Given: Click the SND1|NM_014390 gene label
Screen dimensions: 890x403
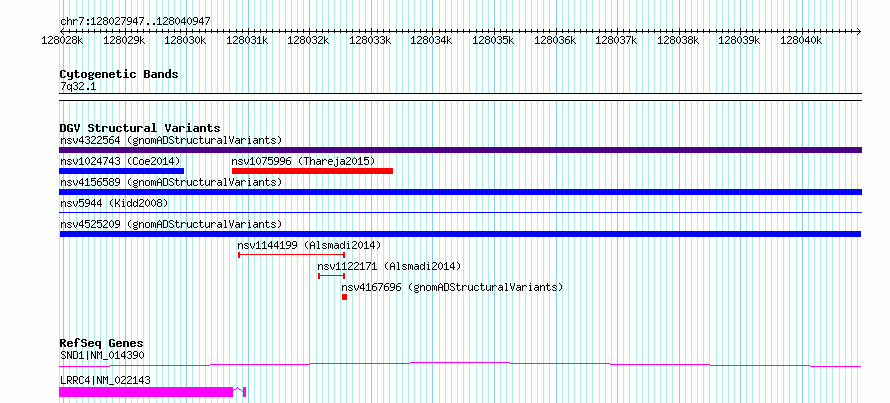Looking at the screenshot, I should 102,355.
